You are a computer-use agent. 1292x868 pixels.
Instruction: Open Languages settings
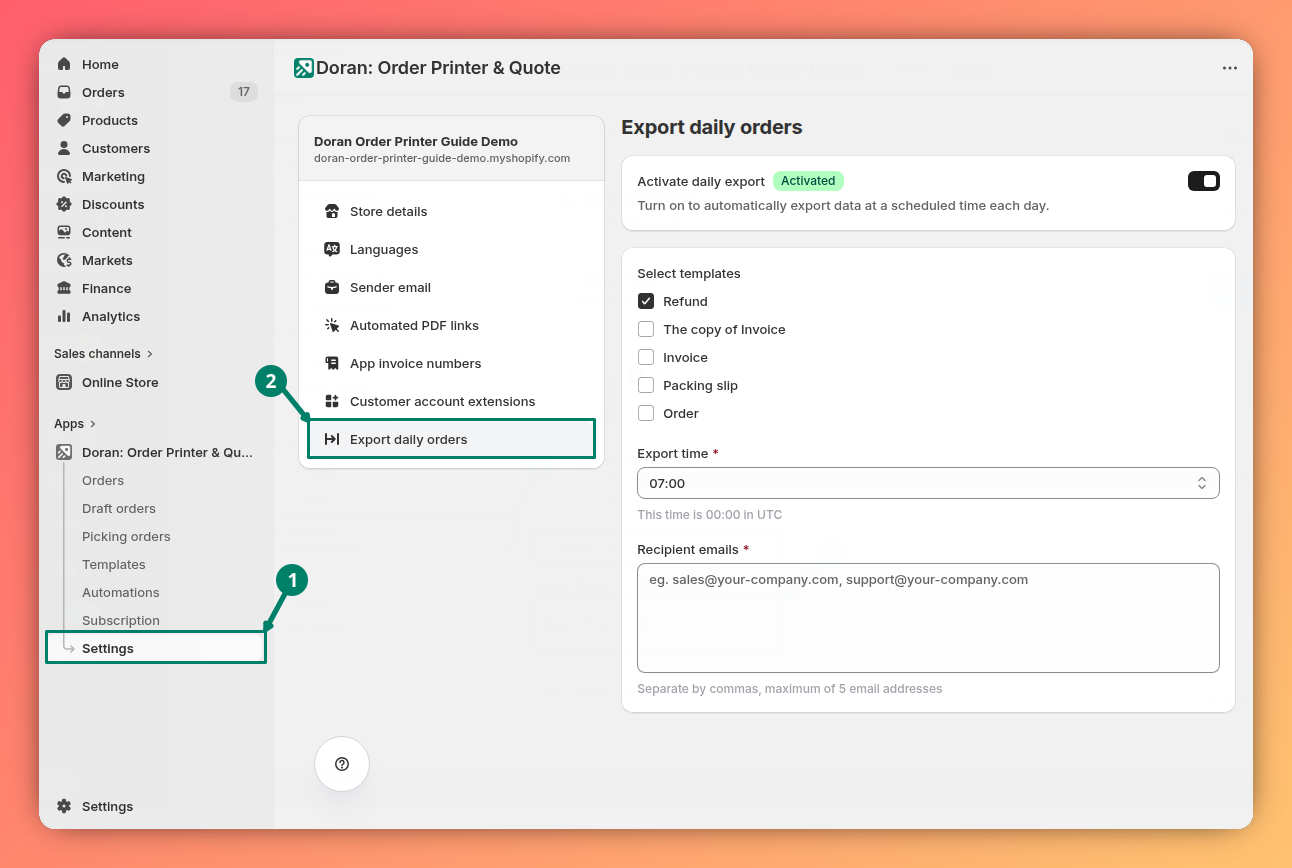[x=452, y=249]
